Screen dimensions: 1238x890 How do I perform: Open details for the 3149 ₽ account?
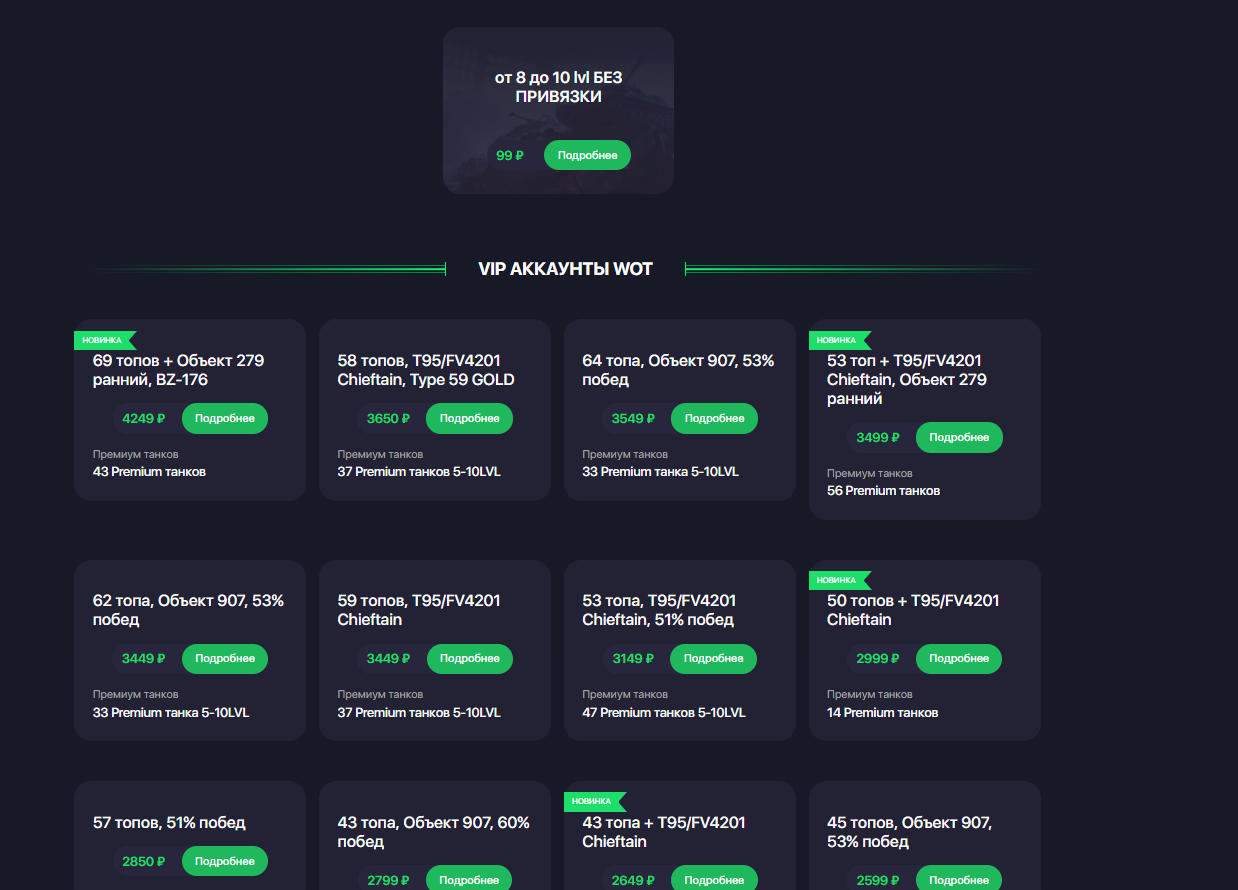click(x=714, y=658)
